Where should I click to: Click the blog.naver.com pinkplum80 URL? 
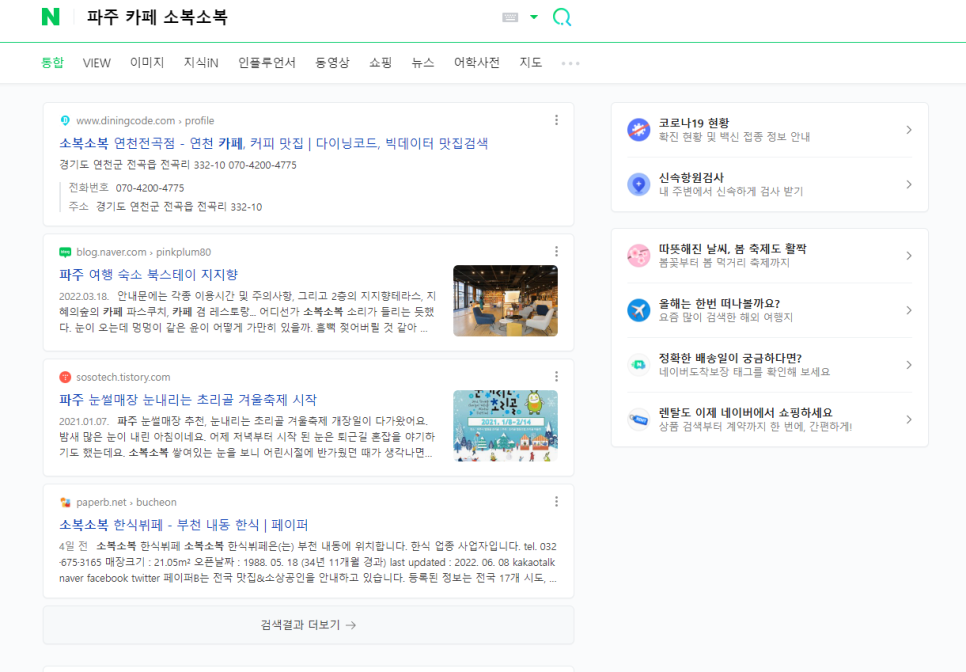(x=144, y=252)
